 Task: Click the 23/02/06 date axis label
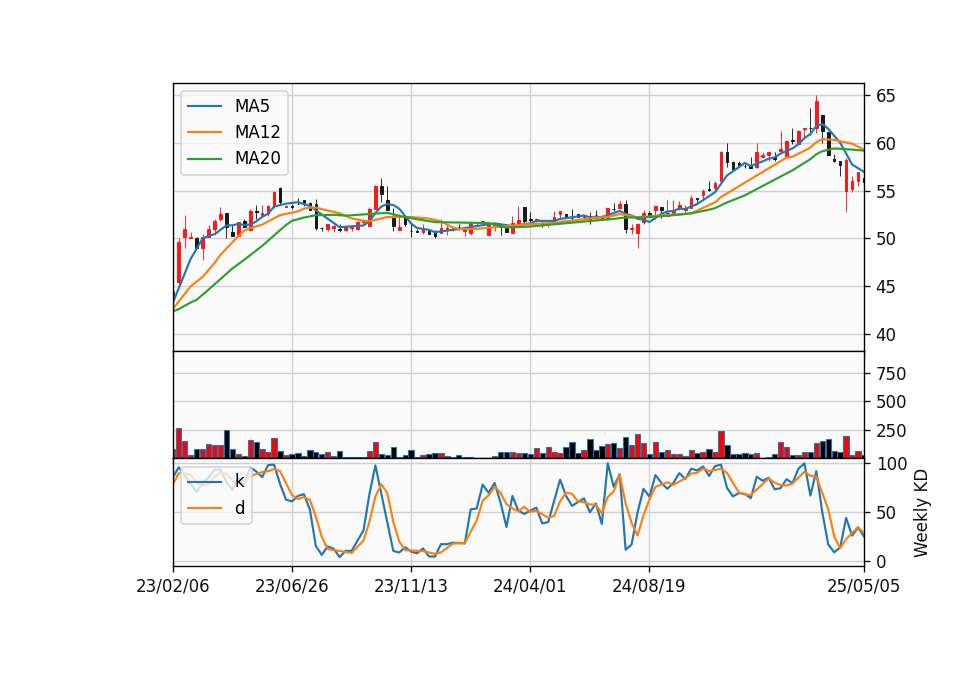[x=173, y=586]
